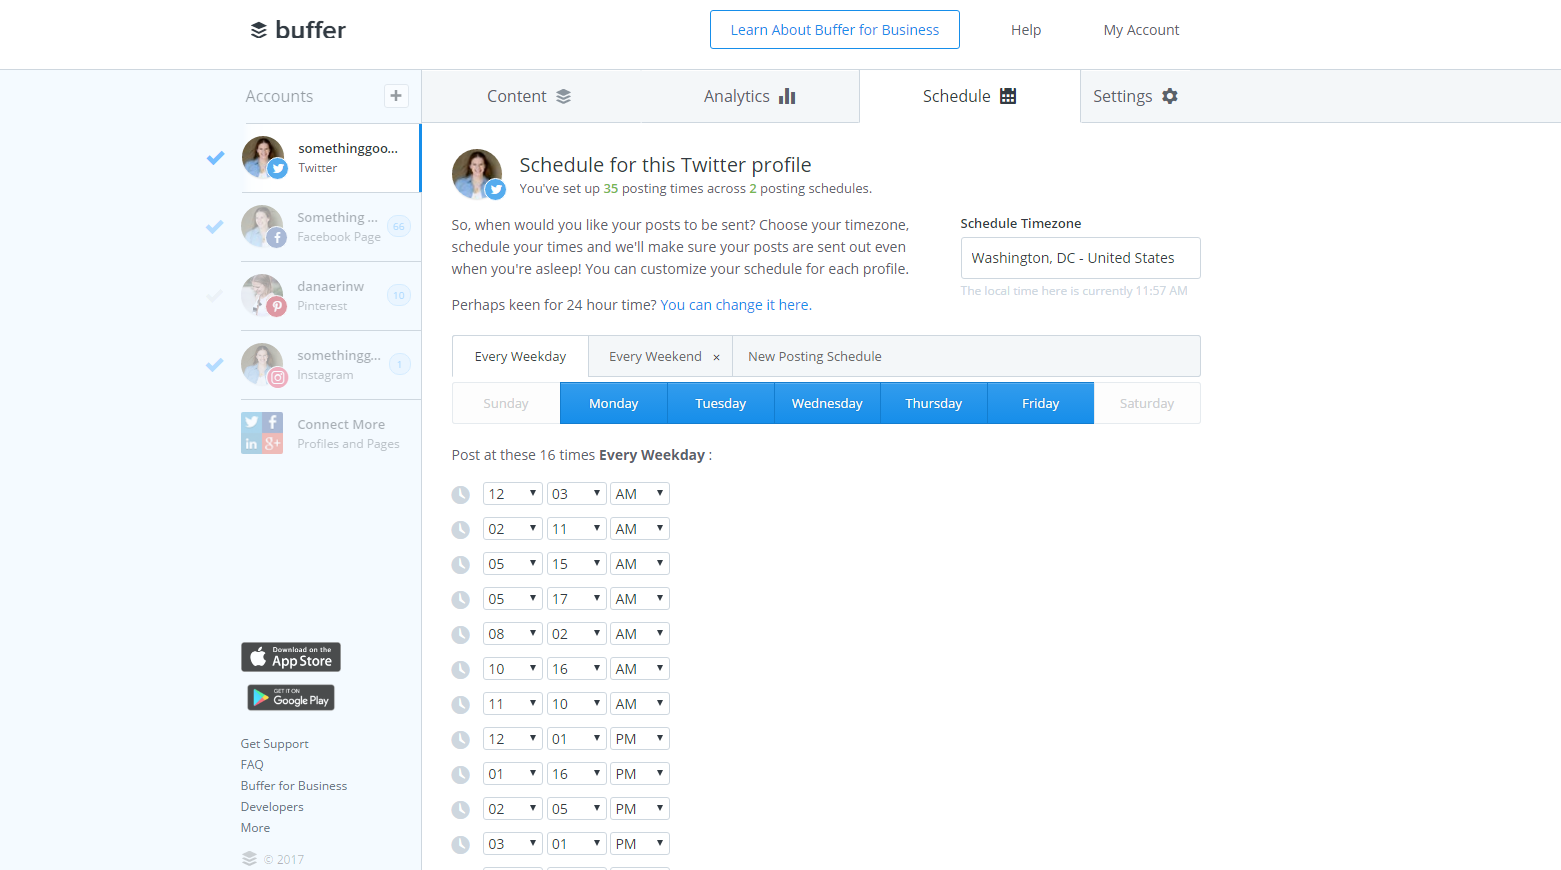Click the clock icon beside 01:16 PM
This screenshot has width=1561, height=870.
460,774
